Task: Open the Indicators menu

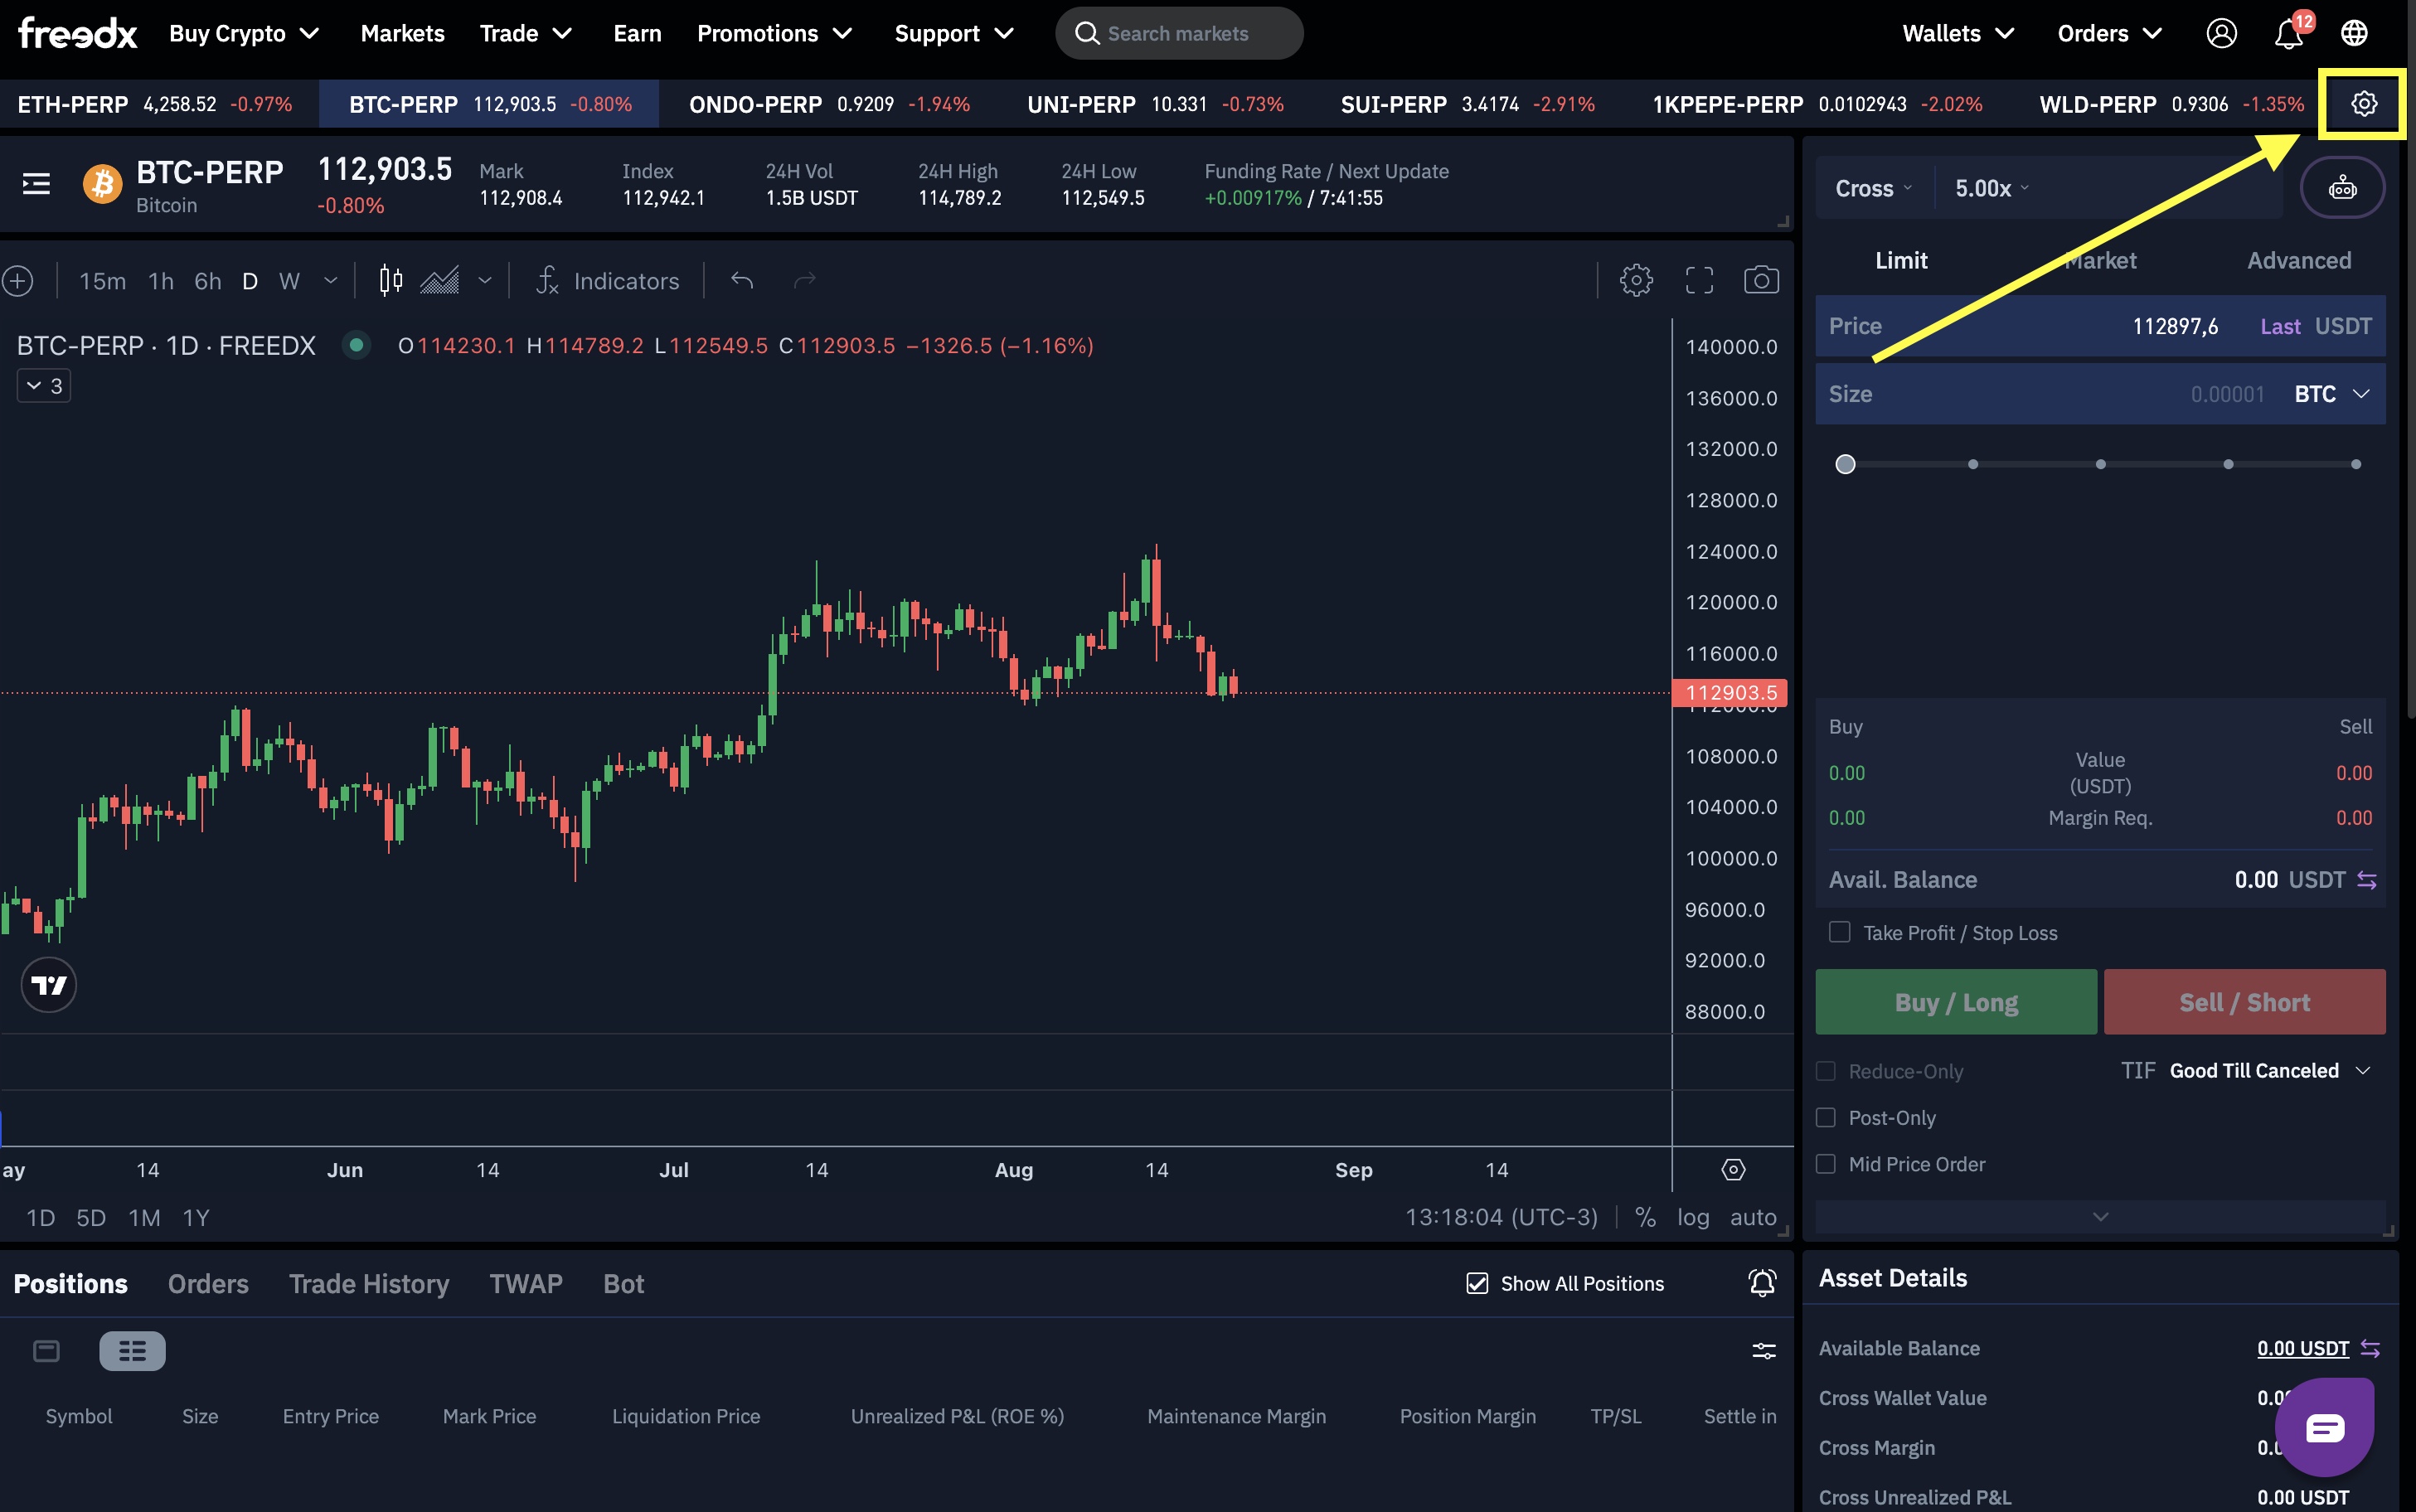Action: click(608, 281)
